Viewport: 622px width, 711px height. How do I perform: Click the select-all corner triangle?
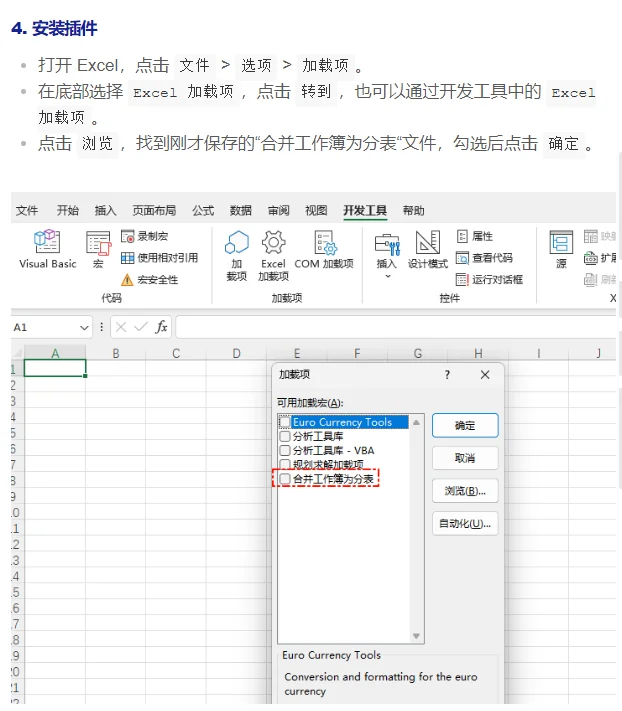[x=17, y=353]
